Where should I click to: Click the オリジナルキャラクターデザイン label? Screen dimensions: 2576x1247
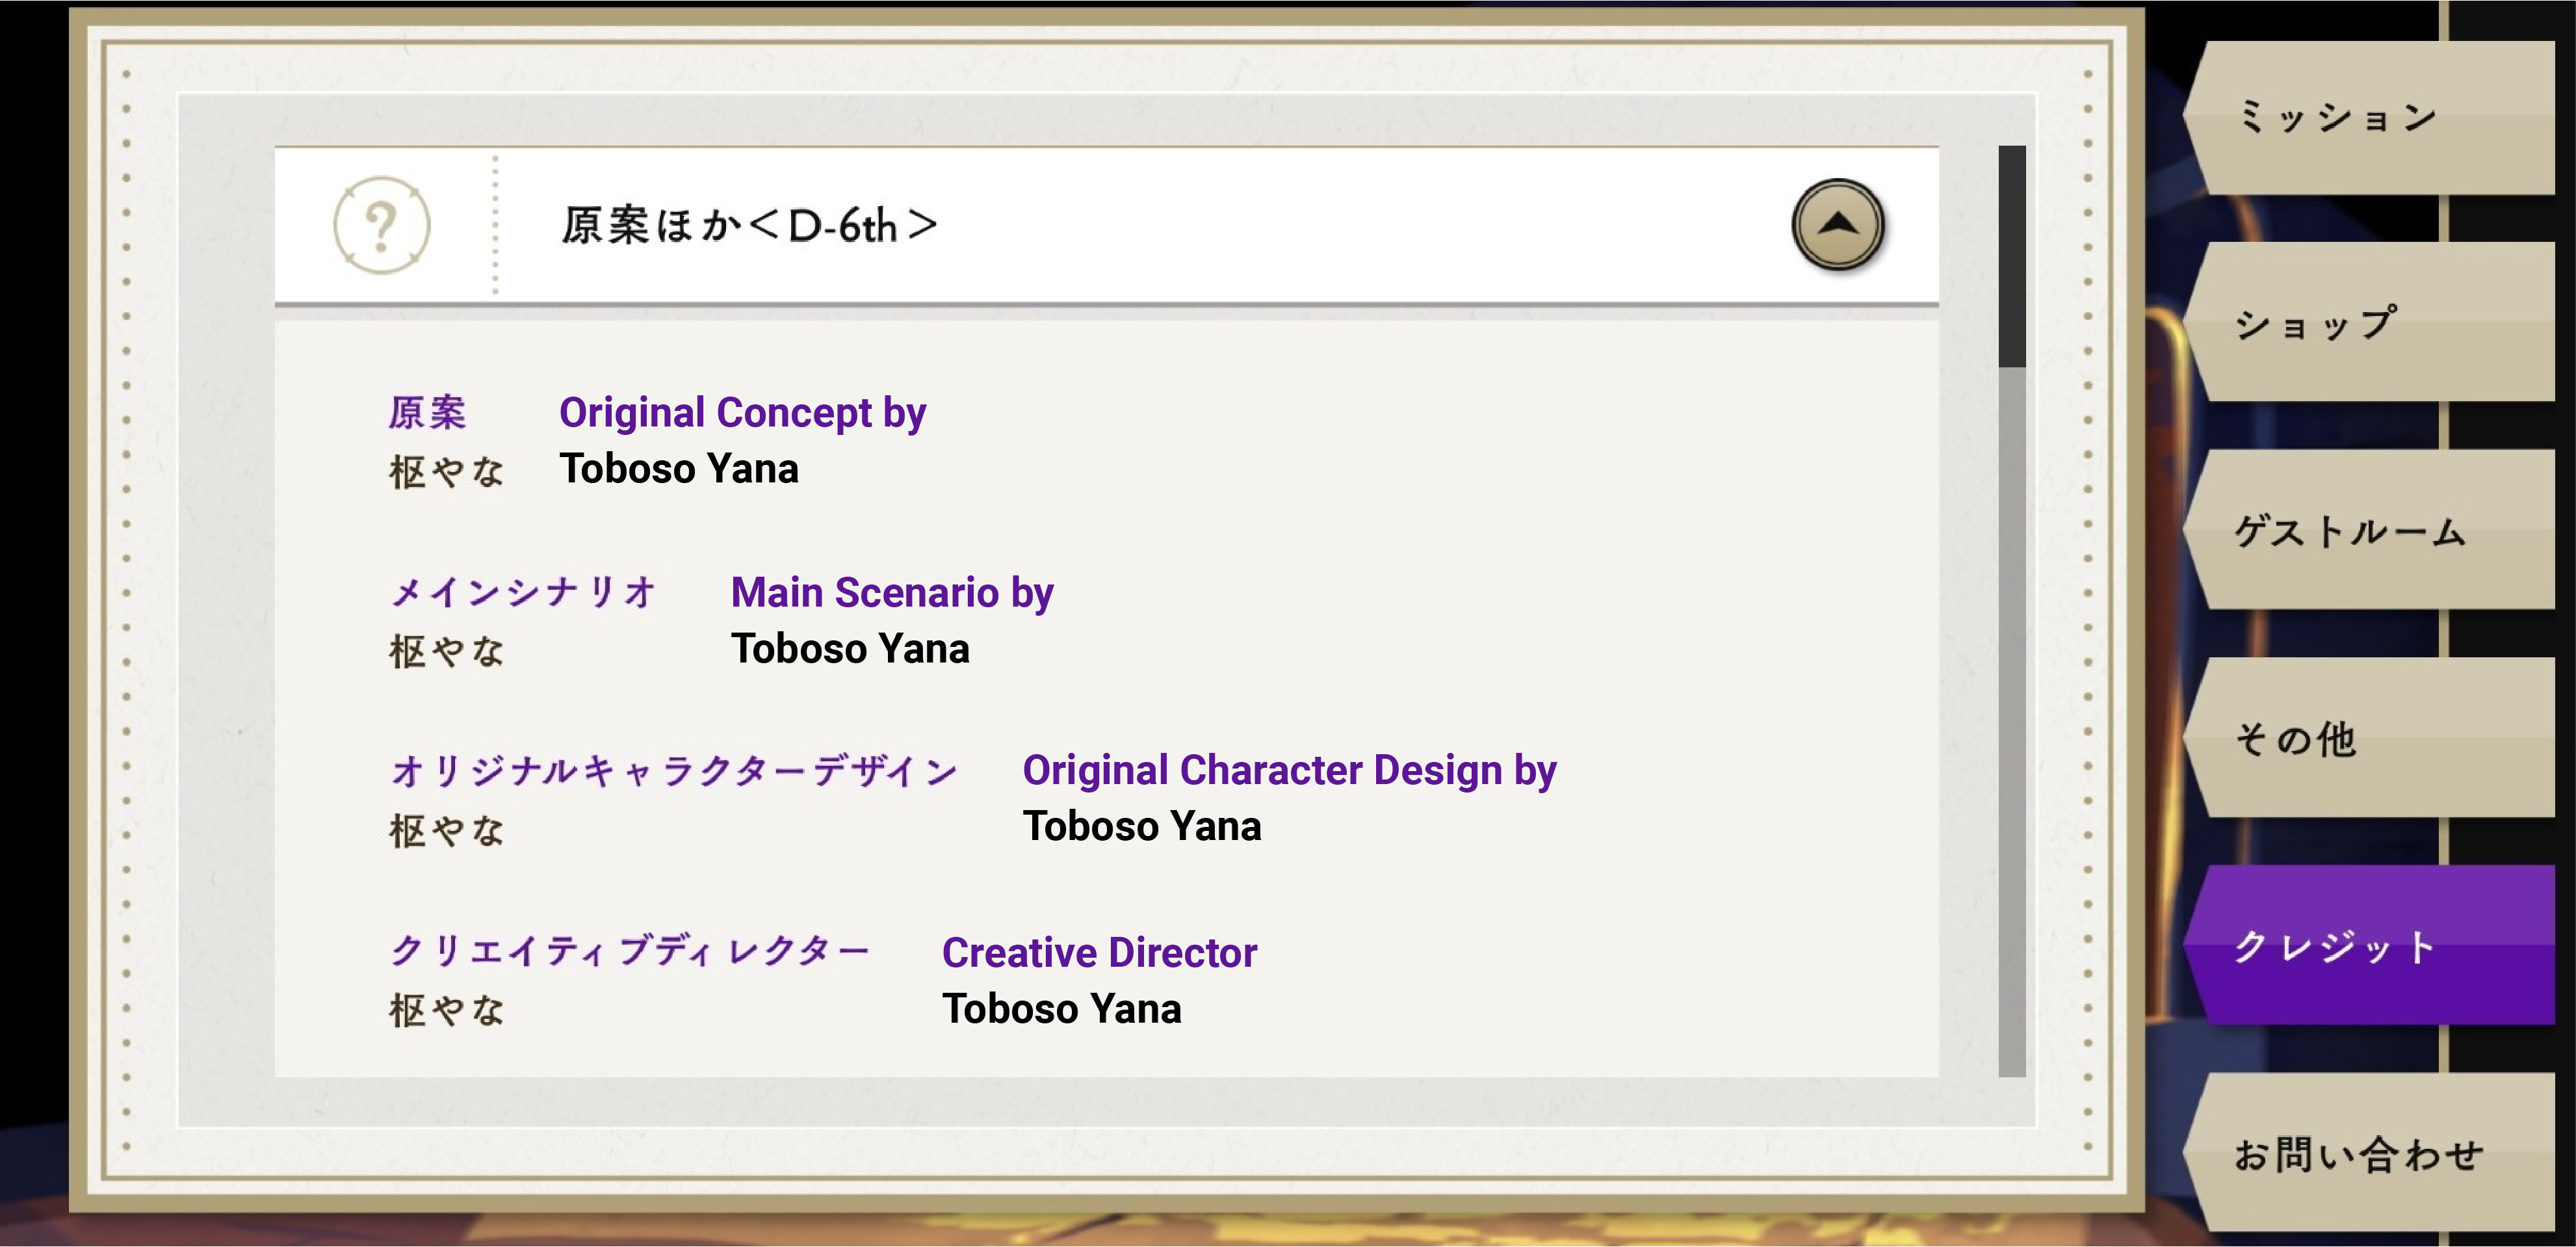[x=674, y=771]
